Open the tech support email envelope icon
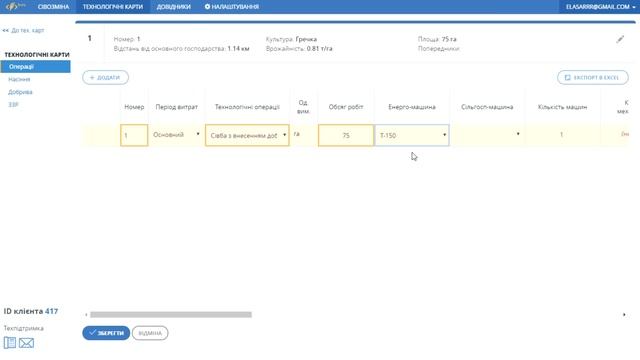This screenshot has height=360, width=640. pyautogui.click(x=27, y=343)
